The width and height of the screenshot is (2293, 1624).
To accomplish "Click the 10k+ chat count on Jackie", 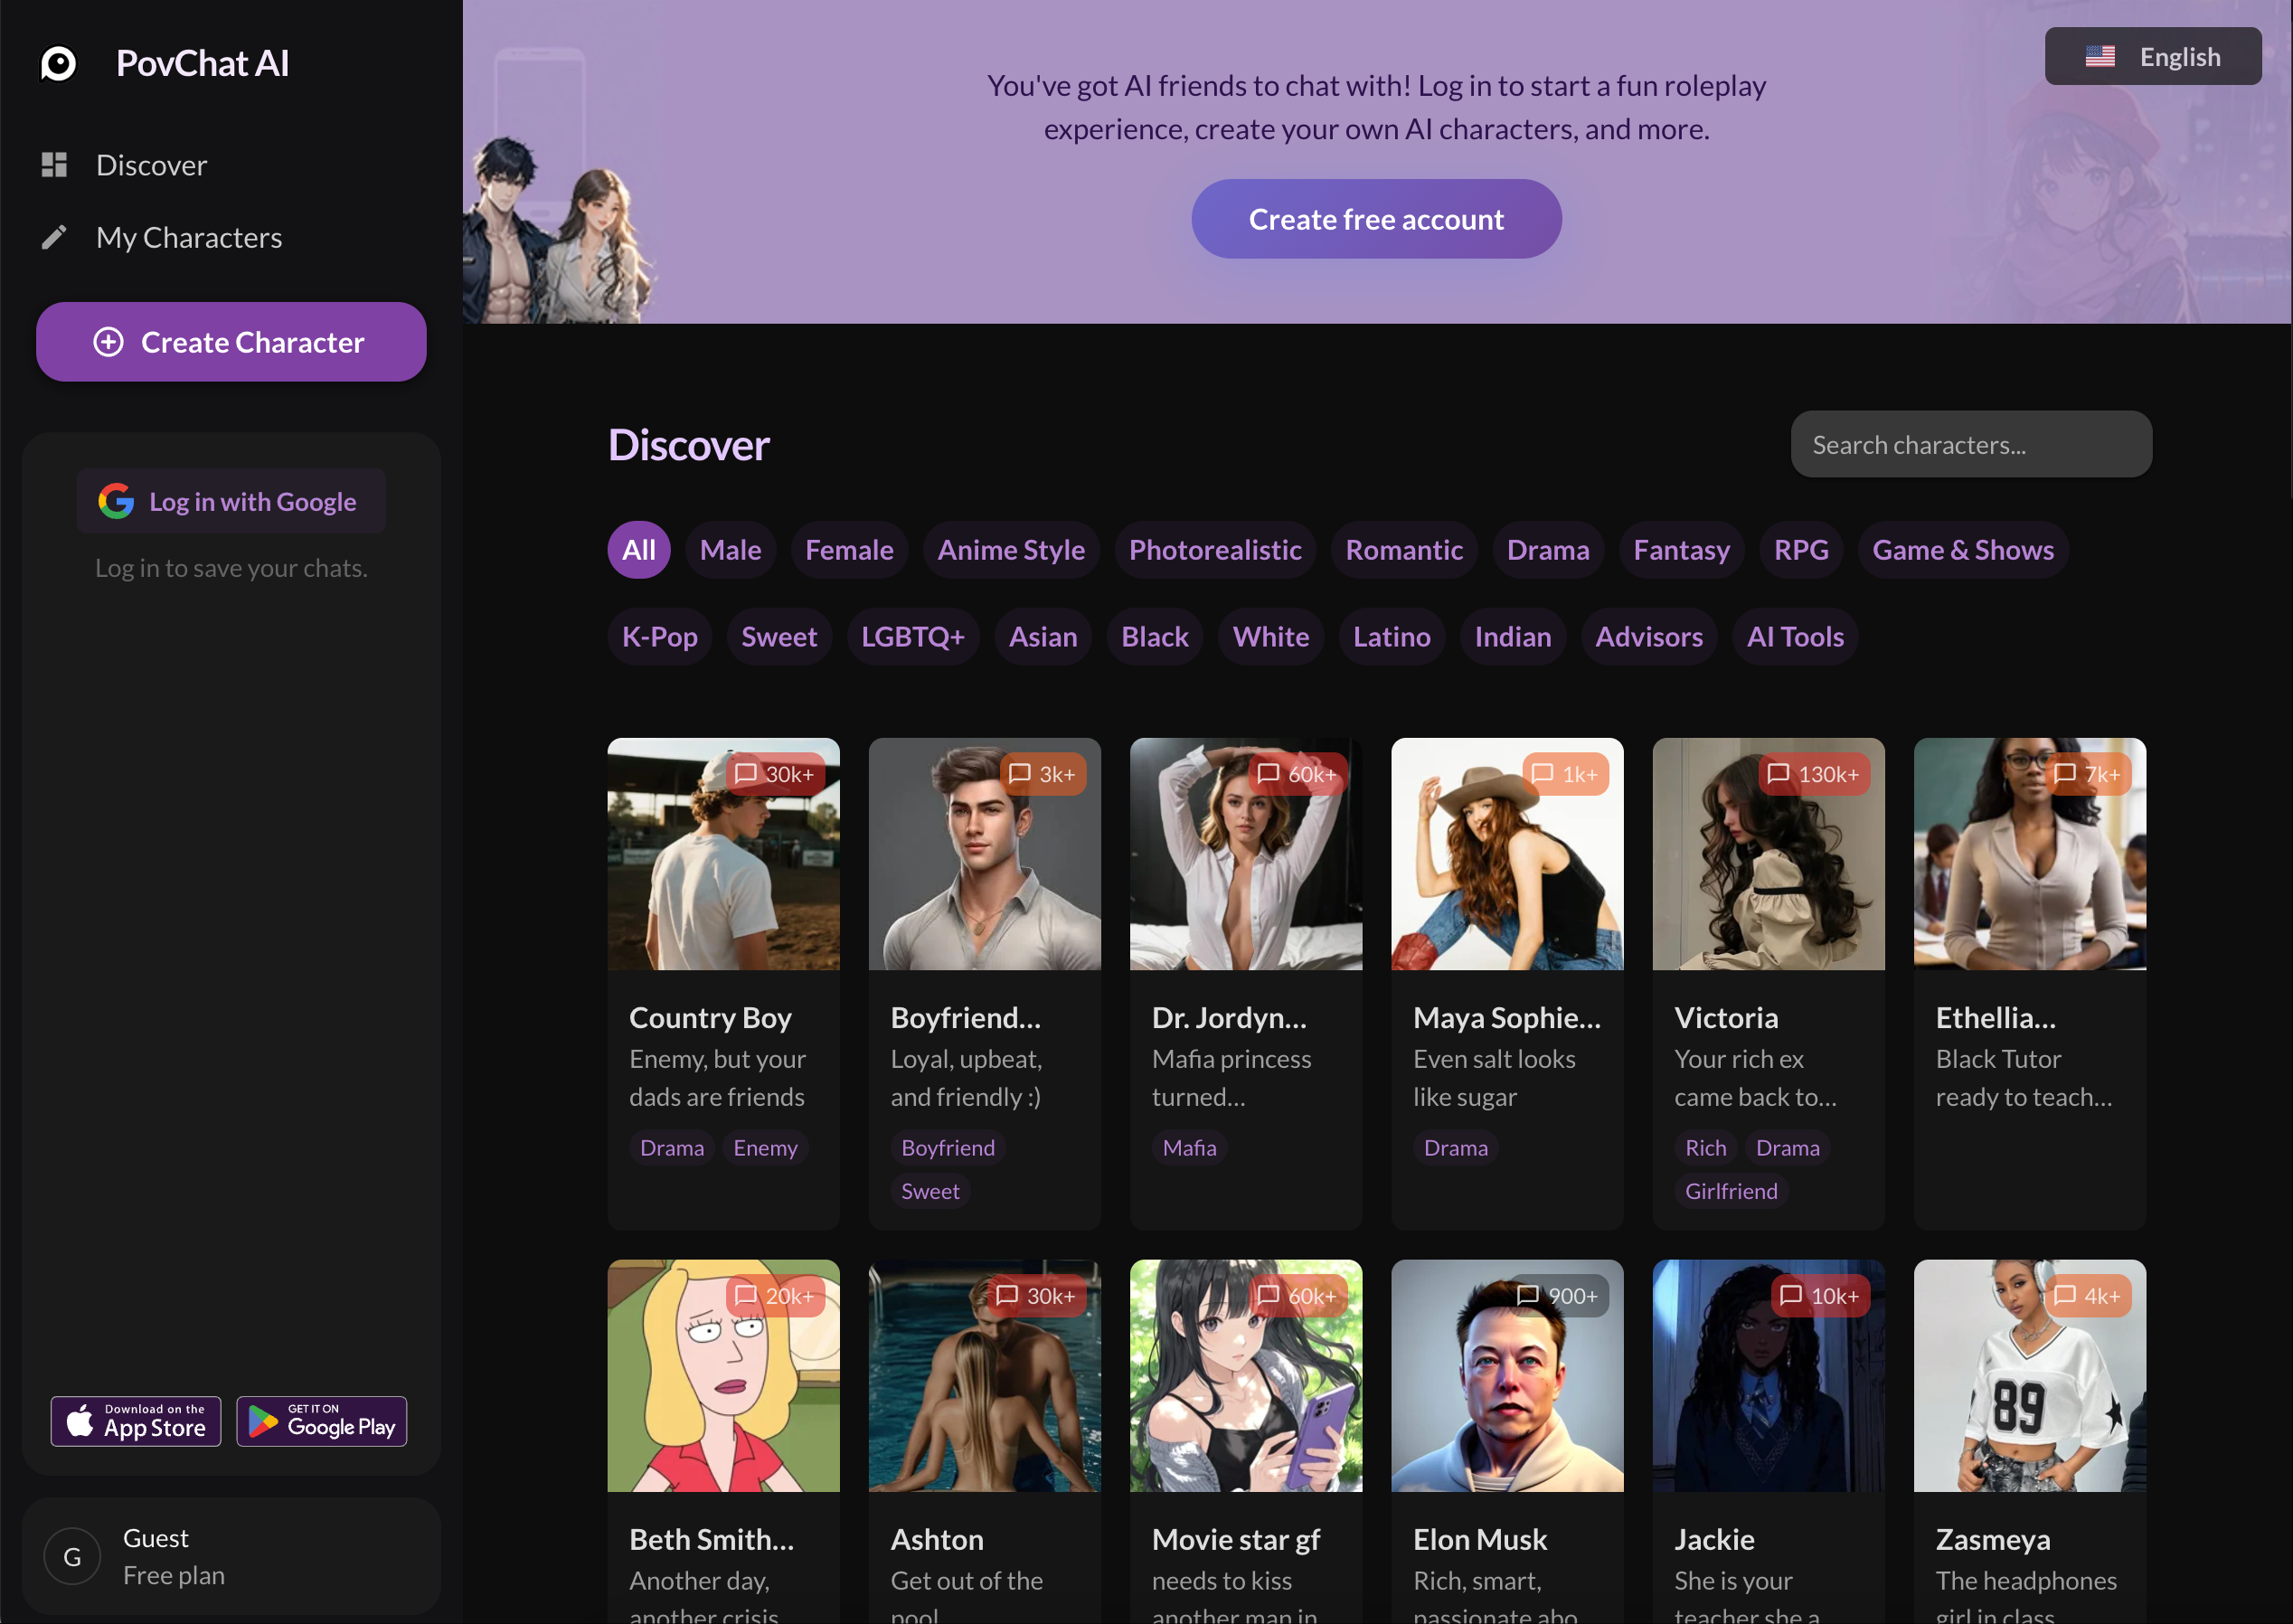I will click(x=1821, y=1296).
